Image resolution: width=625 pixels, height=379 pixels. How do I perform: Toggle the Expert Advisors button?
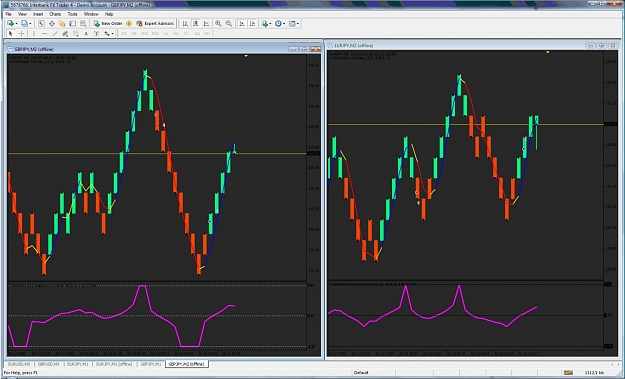point(155,24)
